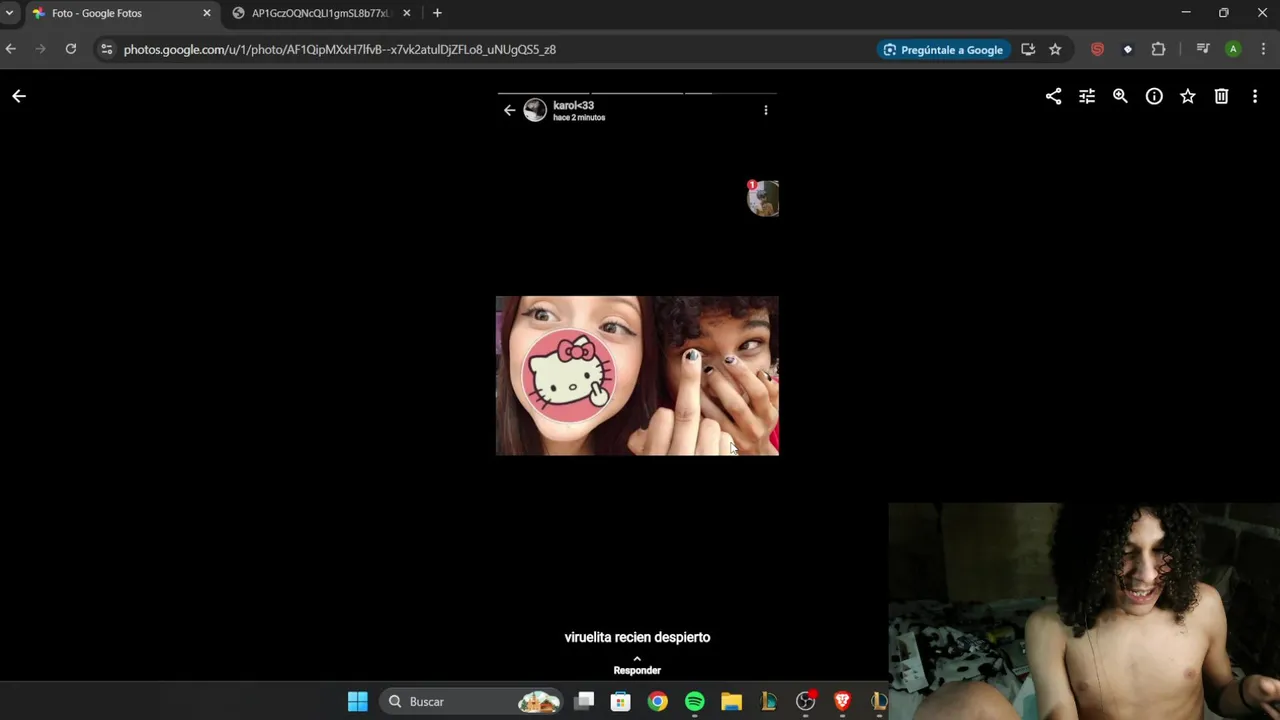Go back in browser history

click(x=11, y=49)
